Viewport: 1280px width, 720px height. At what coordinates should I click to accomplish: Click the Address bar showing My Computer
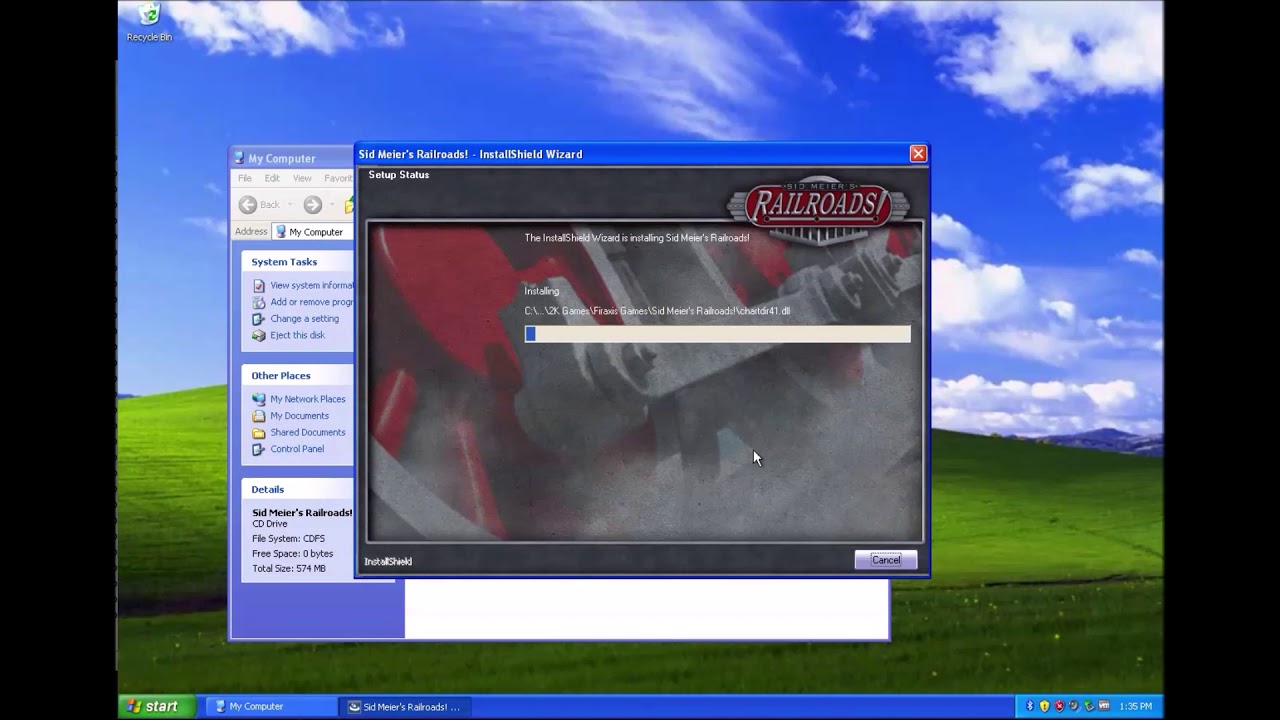[x=313, y=232]
